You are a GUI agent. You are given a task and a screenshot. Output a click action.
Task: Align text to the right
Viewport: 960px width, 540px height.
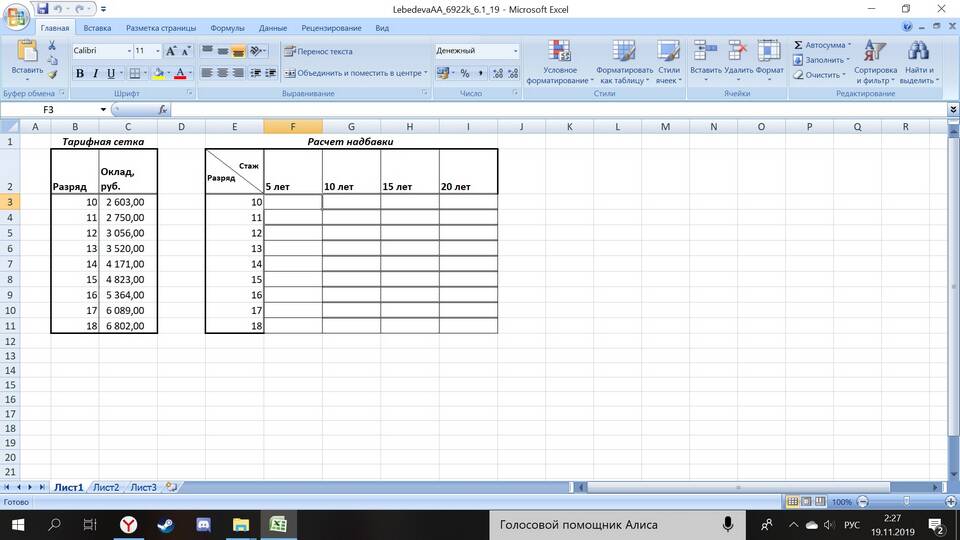[238, 73]
